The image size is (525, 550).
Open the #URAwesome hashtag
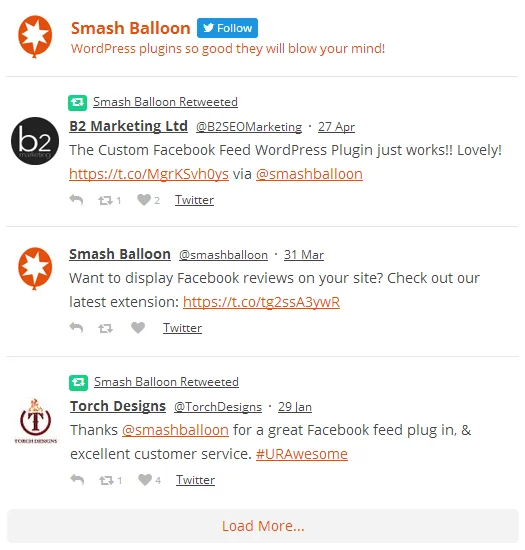click(x=302, y=454)
